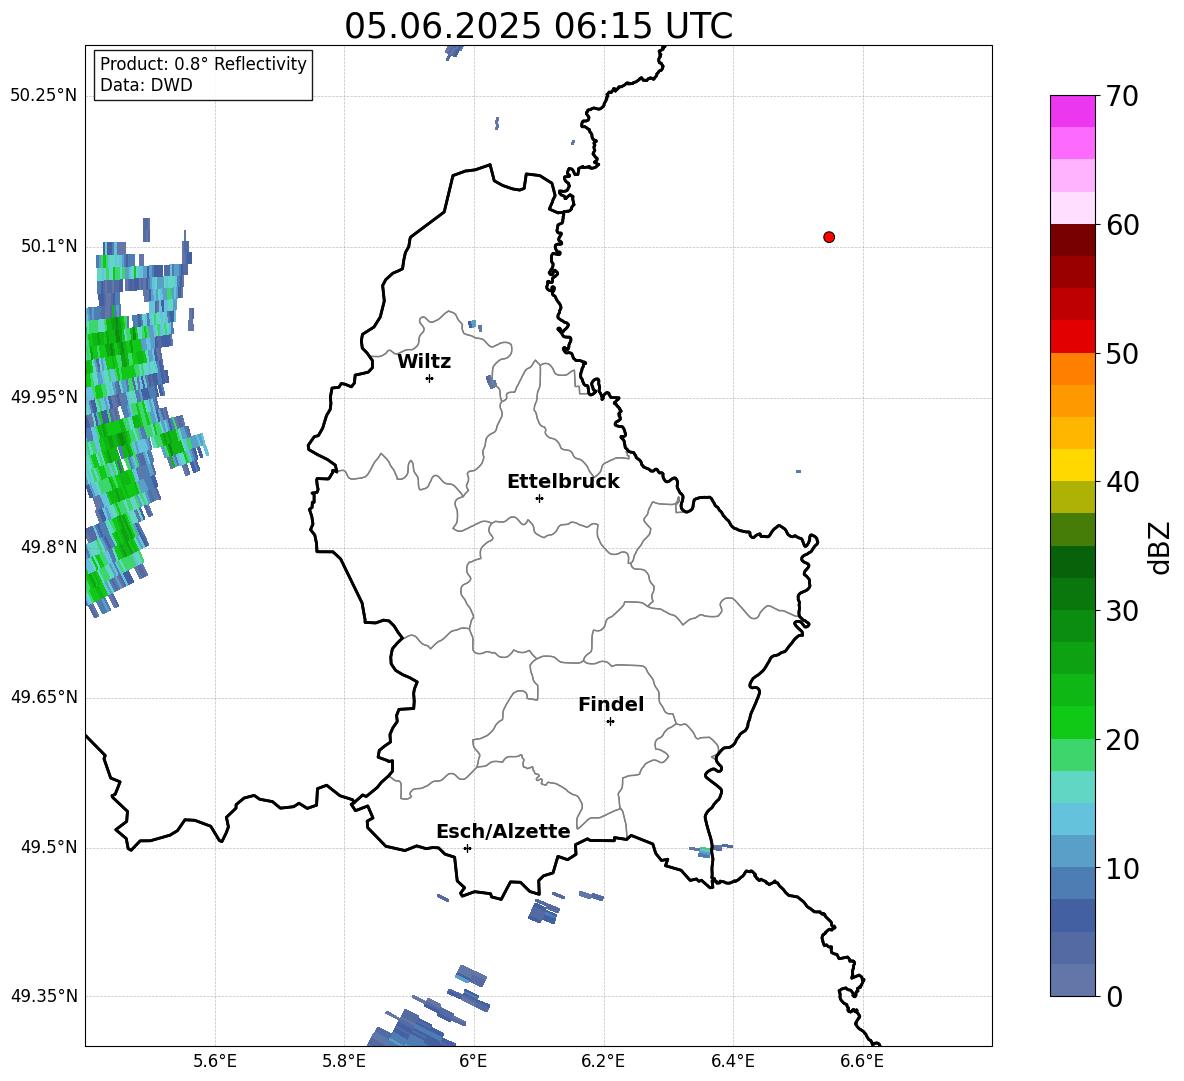Click the 10 tick label on colorbar
The height and width of the screenshot is (1081, 1184).
(x=1122, y=868)
